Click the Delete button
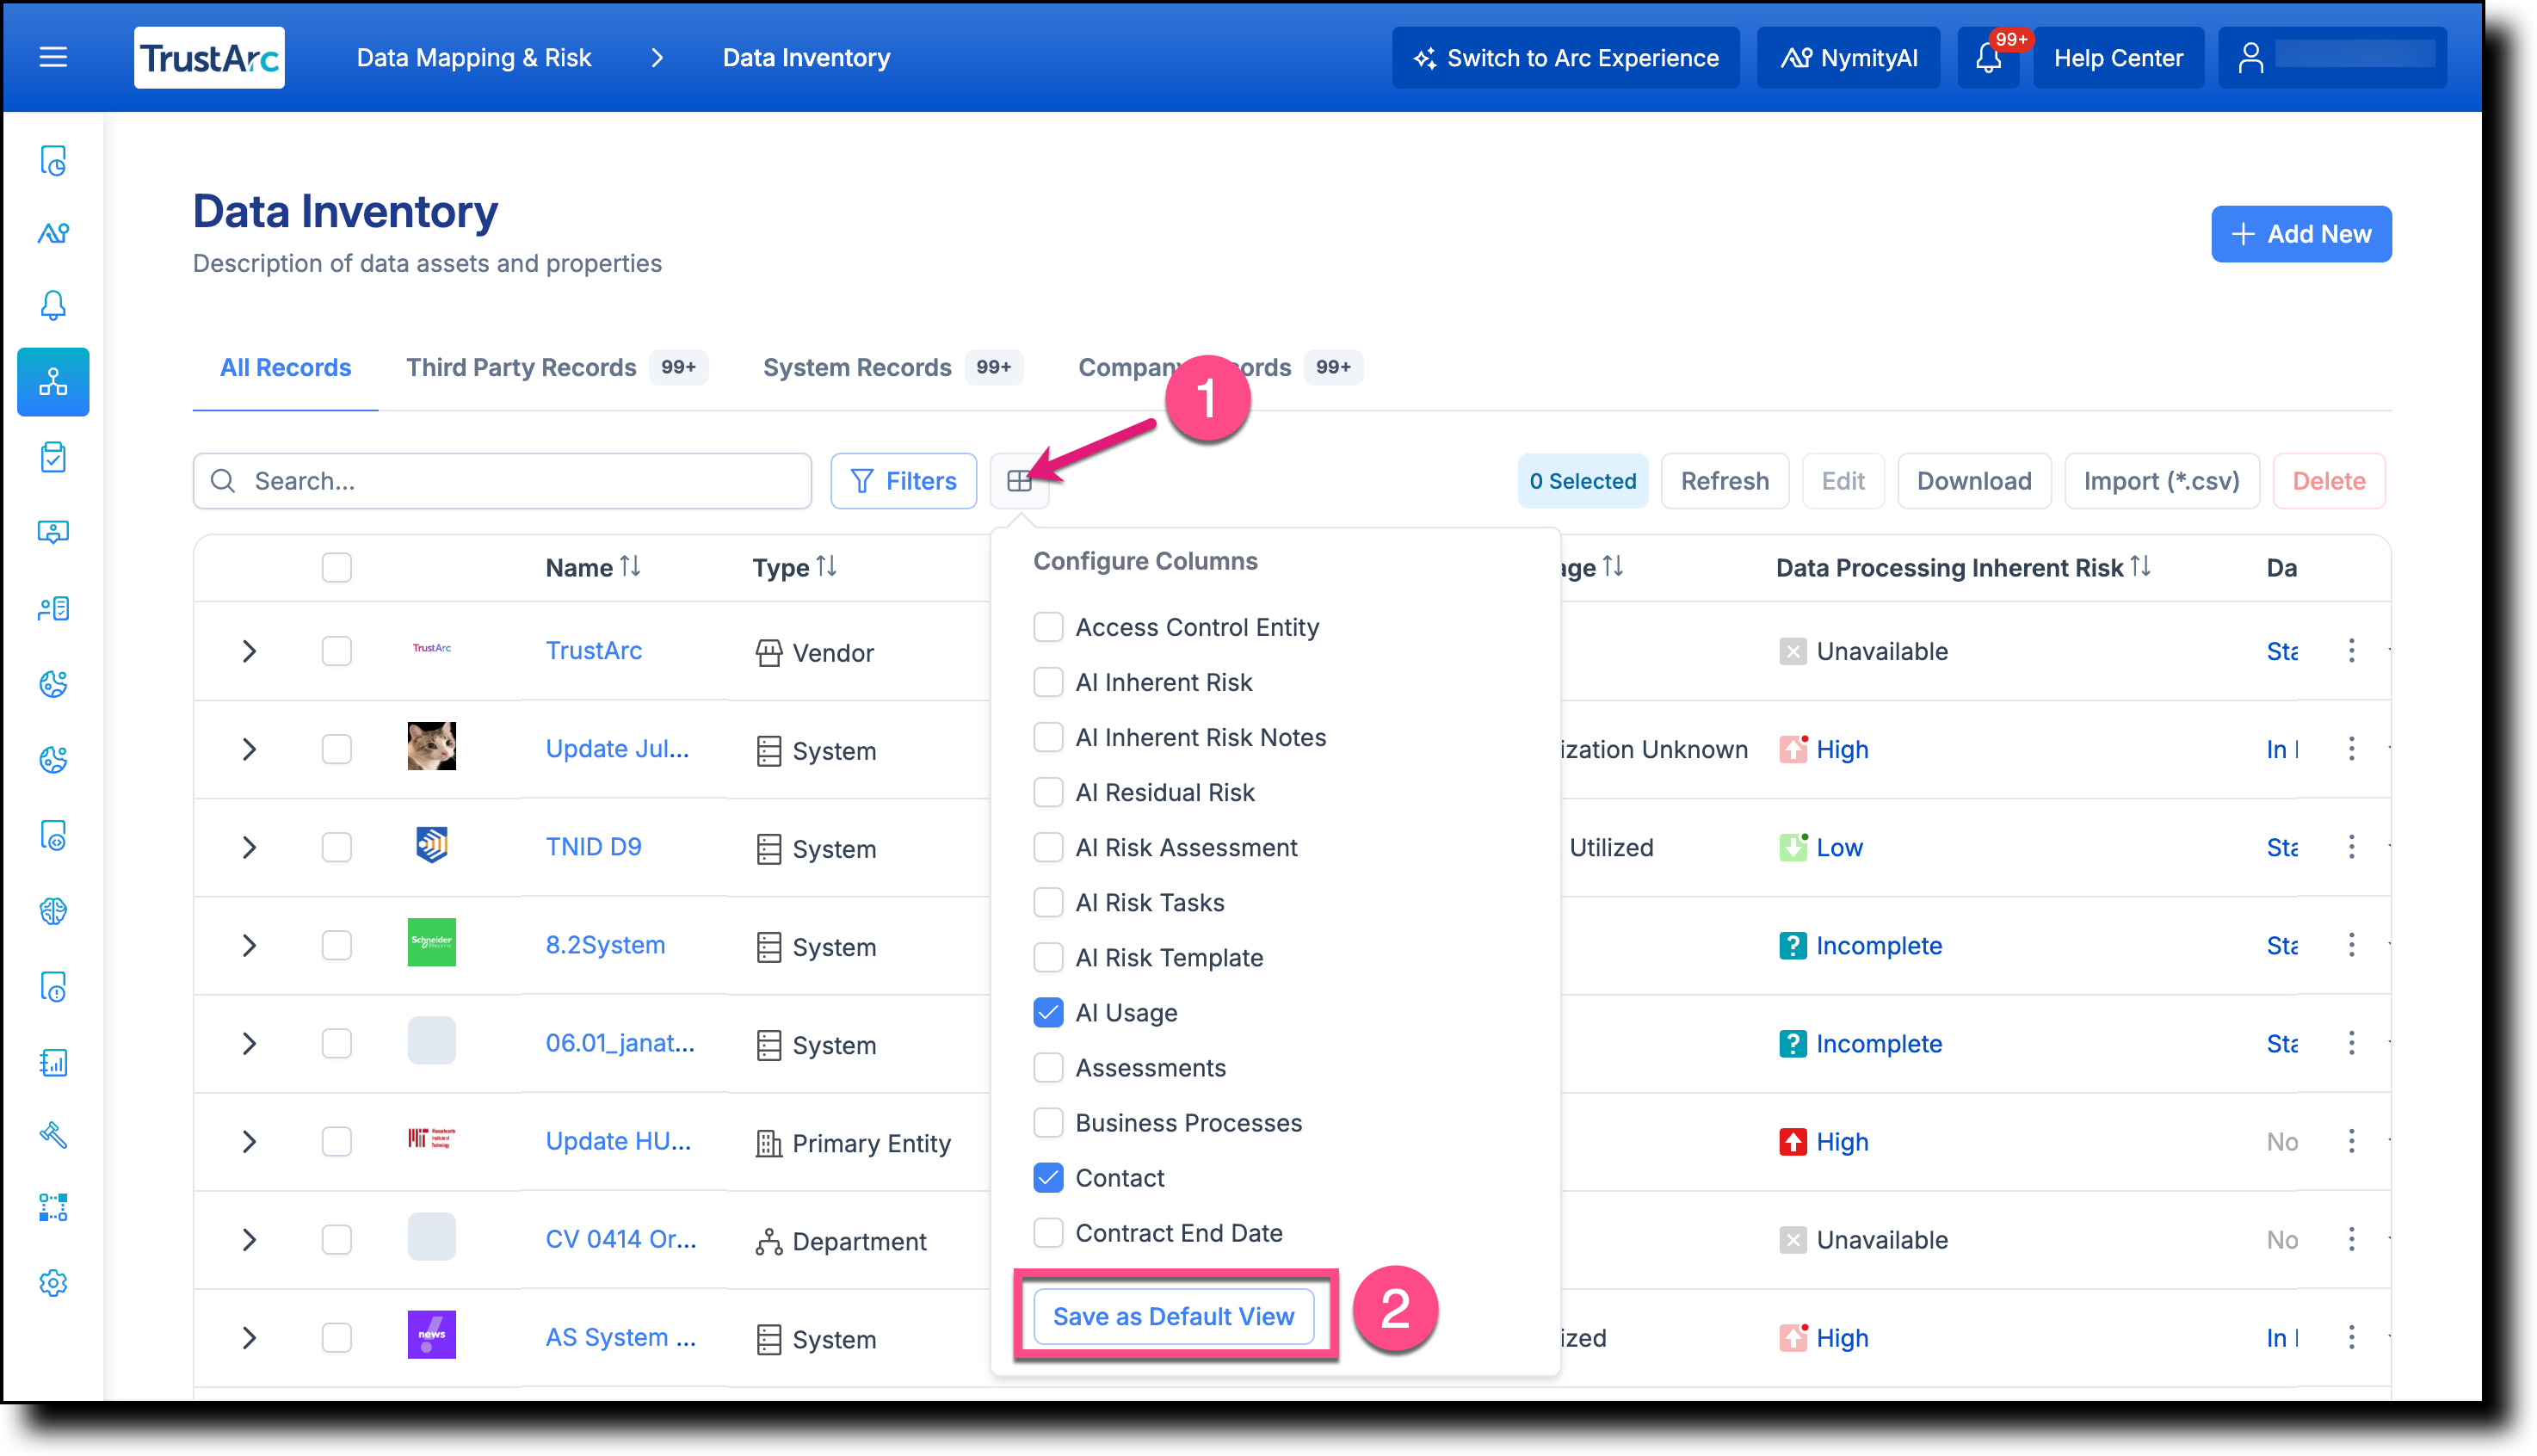The image size is (2537, 1456). click(2328, 481)
